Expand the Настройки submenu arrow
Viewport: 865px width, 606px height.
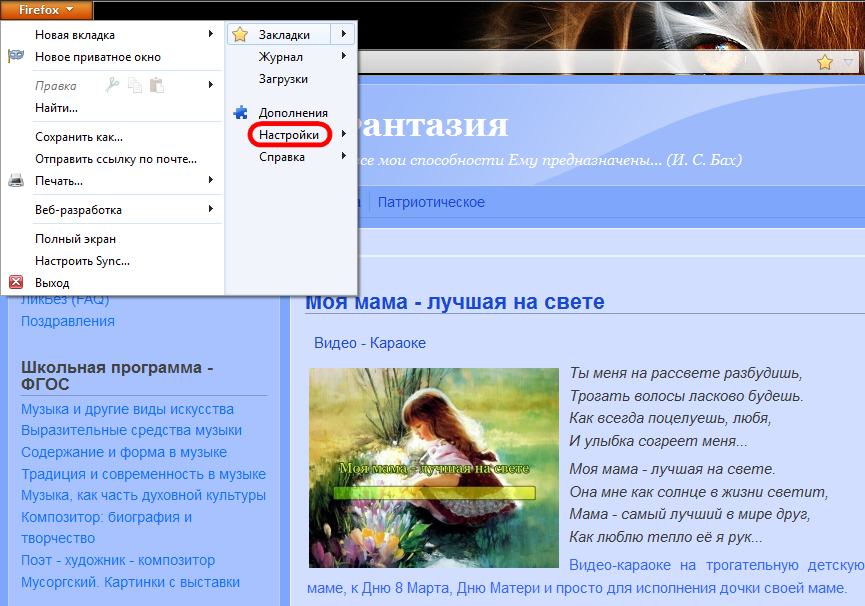[x=343, y=134]
